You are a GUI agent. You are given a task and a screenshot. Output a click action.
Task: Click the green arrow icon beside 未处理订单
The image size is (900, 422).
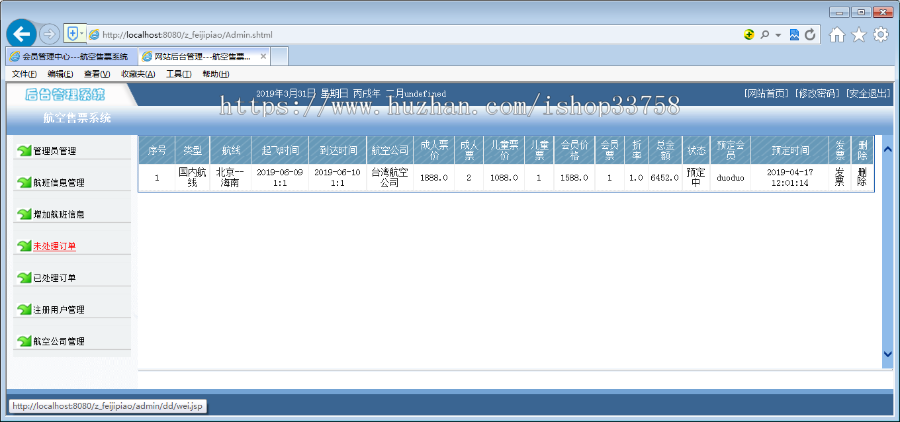24,246
